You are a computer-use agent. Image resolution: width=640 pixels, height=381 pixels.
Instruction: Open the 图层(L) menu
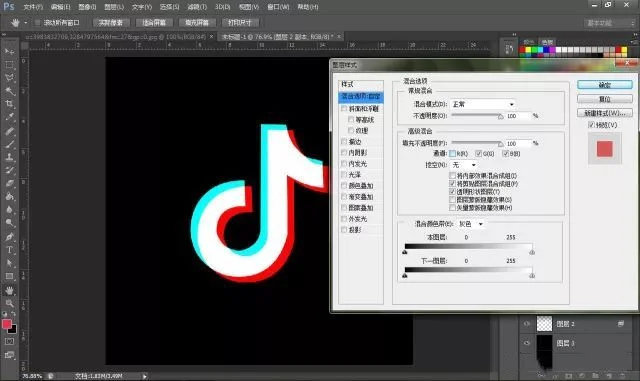114,7
